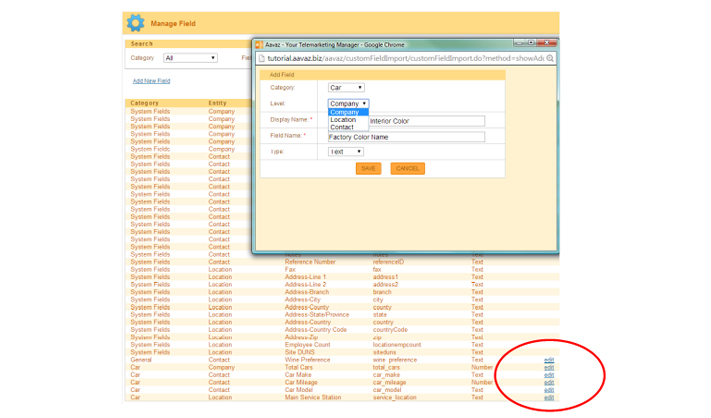711x418 pixels.
Task: Click the countryCode field name cell
Action: point(390,330)
